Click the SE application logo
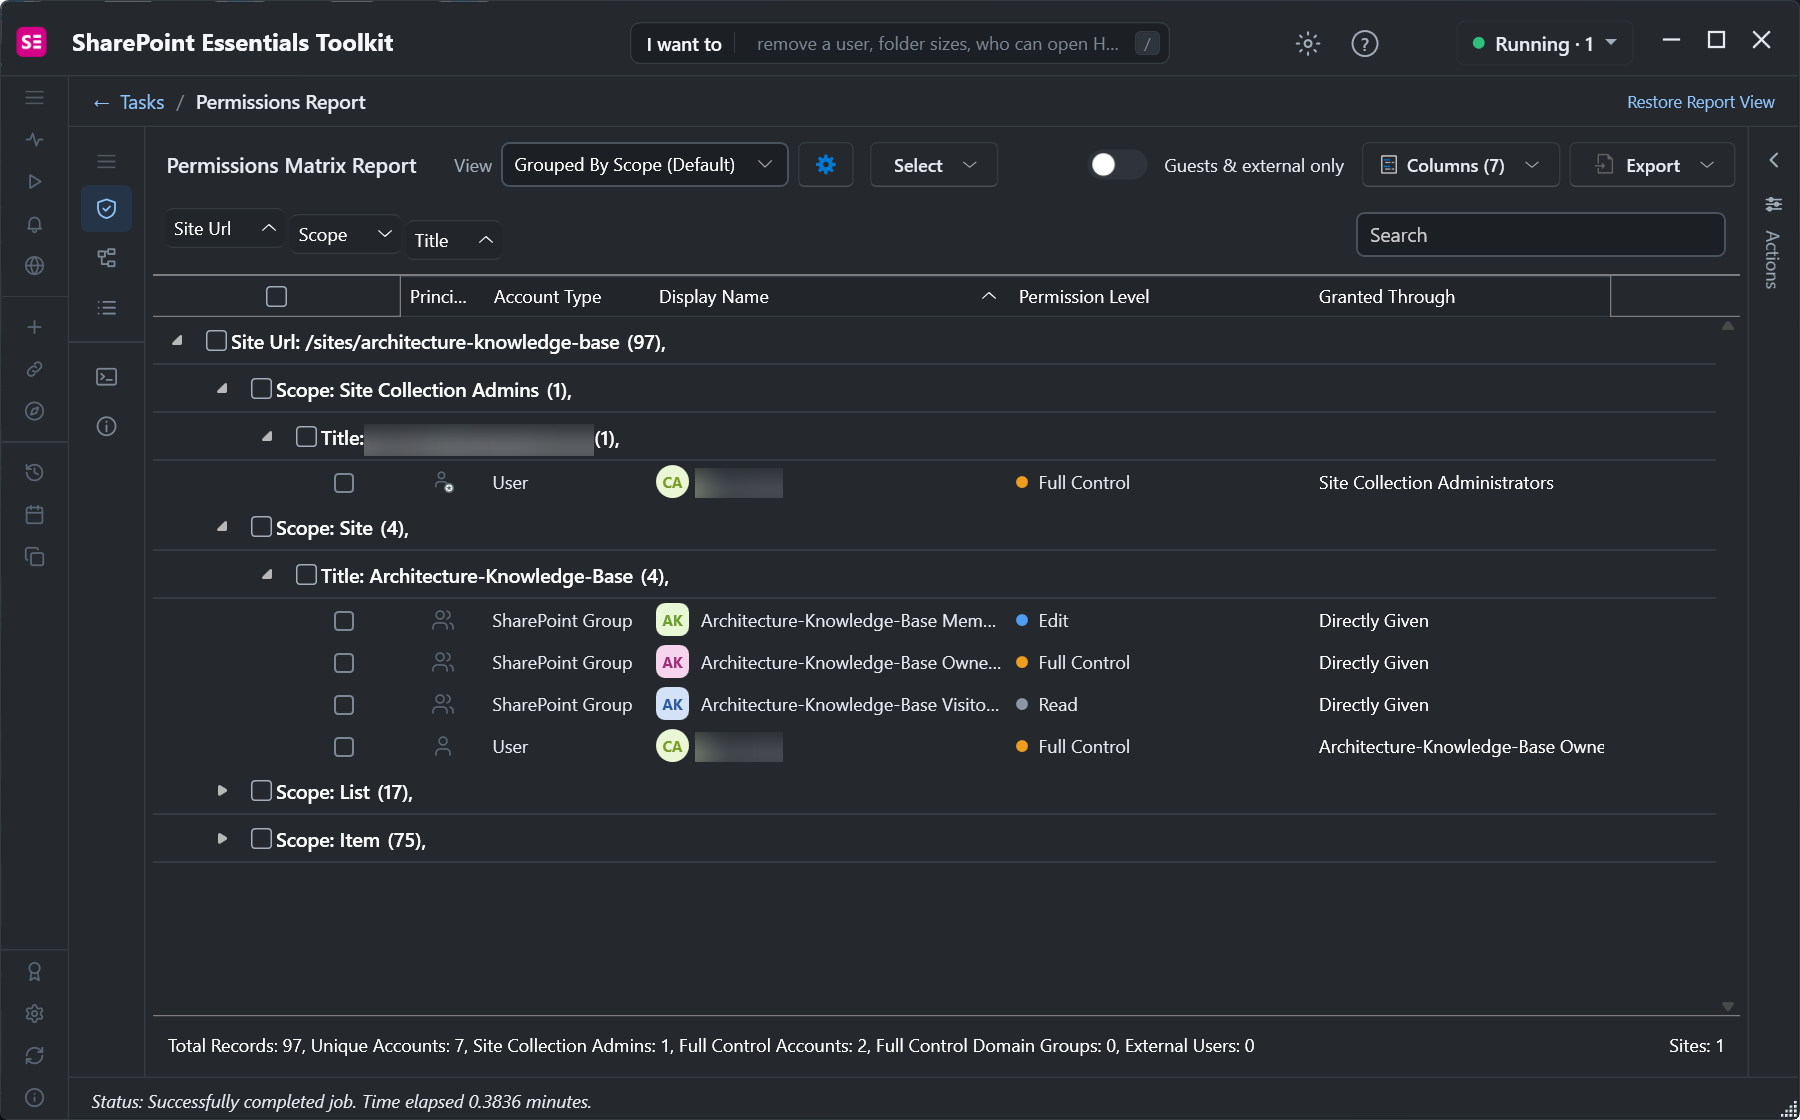This screenshot has height=1120, width=1800. click(x=32, y=42)
